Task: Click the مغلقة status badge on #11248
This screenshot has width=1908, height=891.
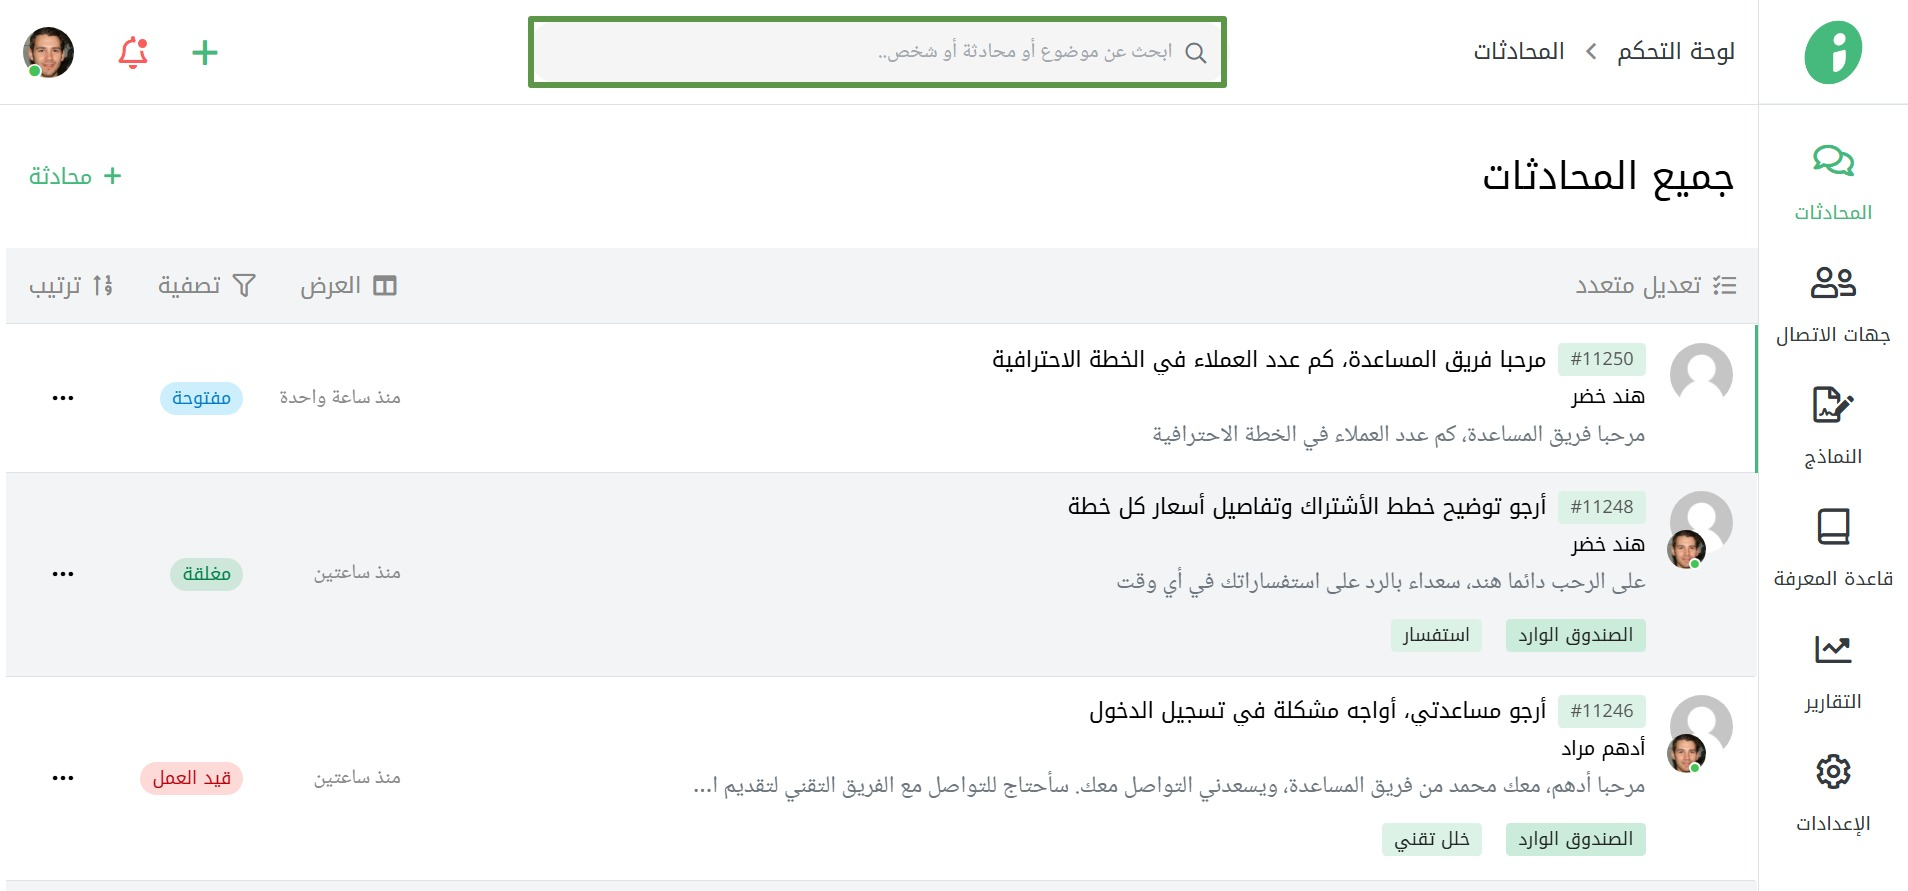Action: tap(206, 574)
